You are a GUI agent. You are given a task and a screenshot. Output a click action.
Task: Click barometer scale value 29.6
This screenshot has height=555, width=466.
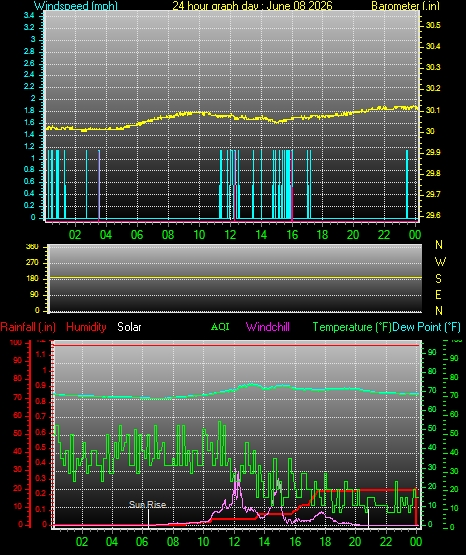pos(433,215)
